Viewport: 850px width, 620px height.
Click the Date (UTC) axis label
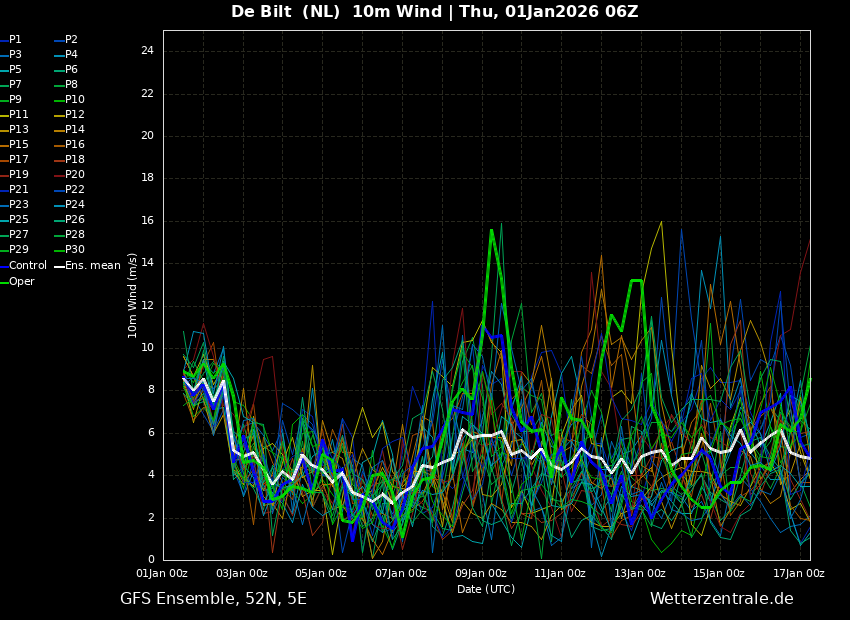[486, 589]
